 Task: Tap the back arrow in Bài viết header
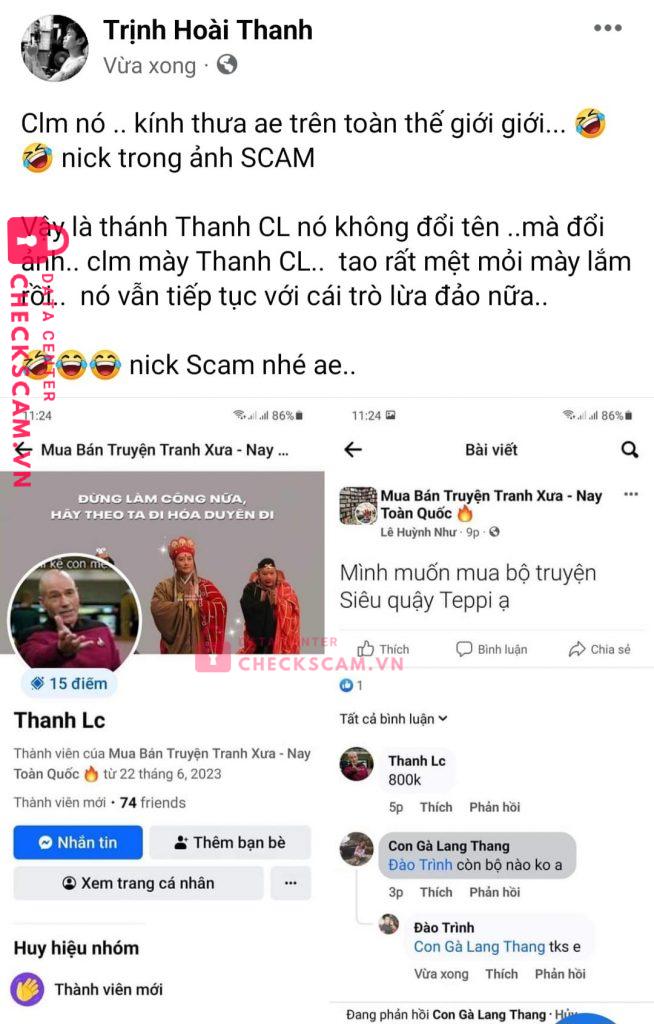pyautogui.click(x=353, y=449)
